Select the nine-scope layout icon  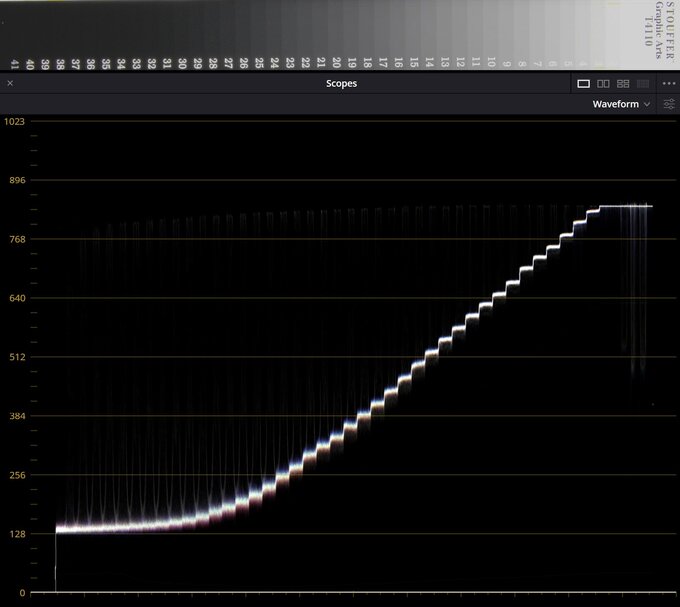click(643, 84)
